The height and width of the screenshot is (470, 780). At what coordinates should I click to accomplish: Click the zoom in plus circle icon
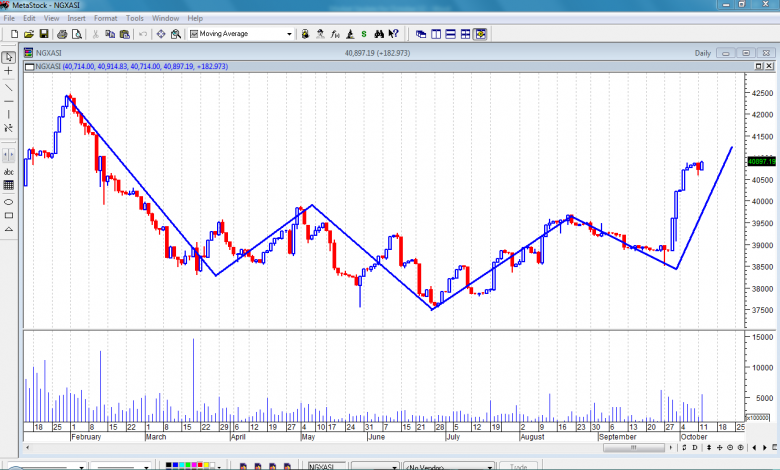coord(741,447)
